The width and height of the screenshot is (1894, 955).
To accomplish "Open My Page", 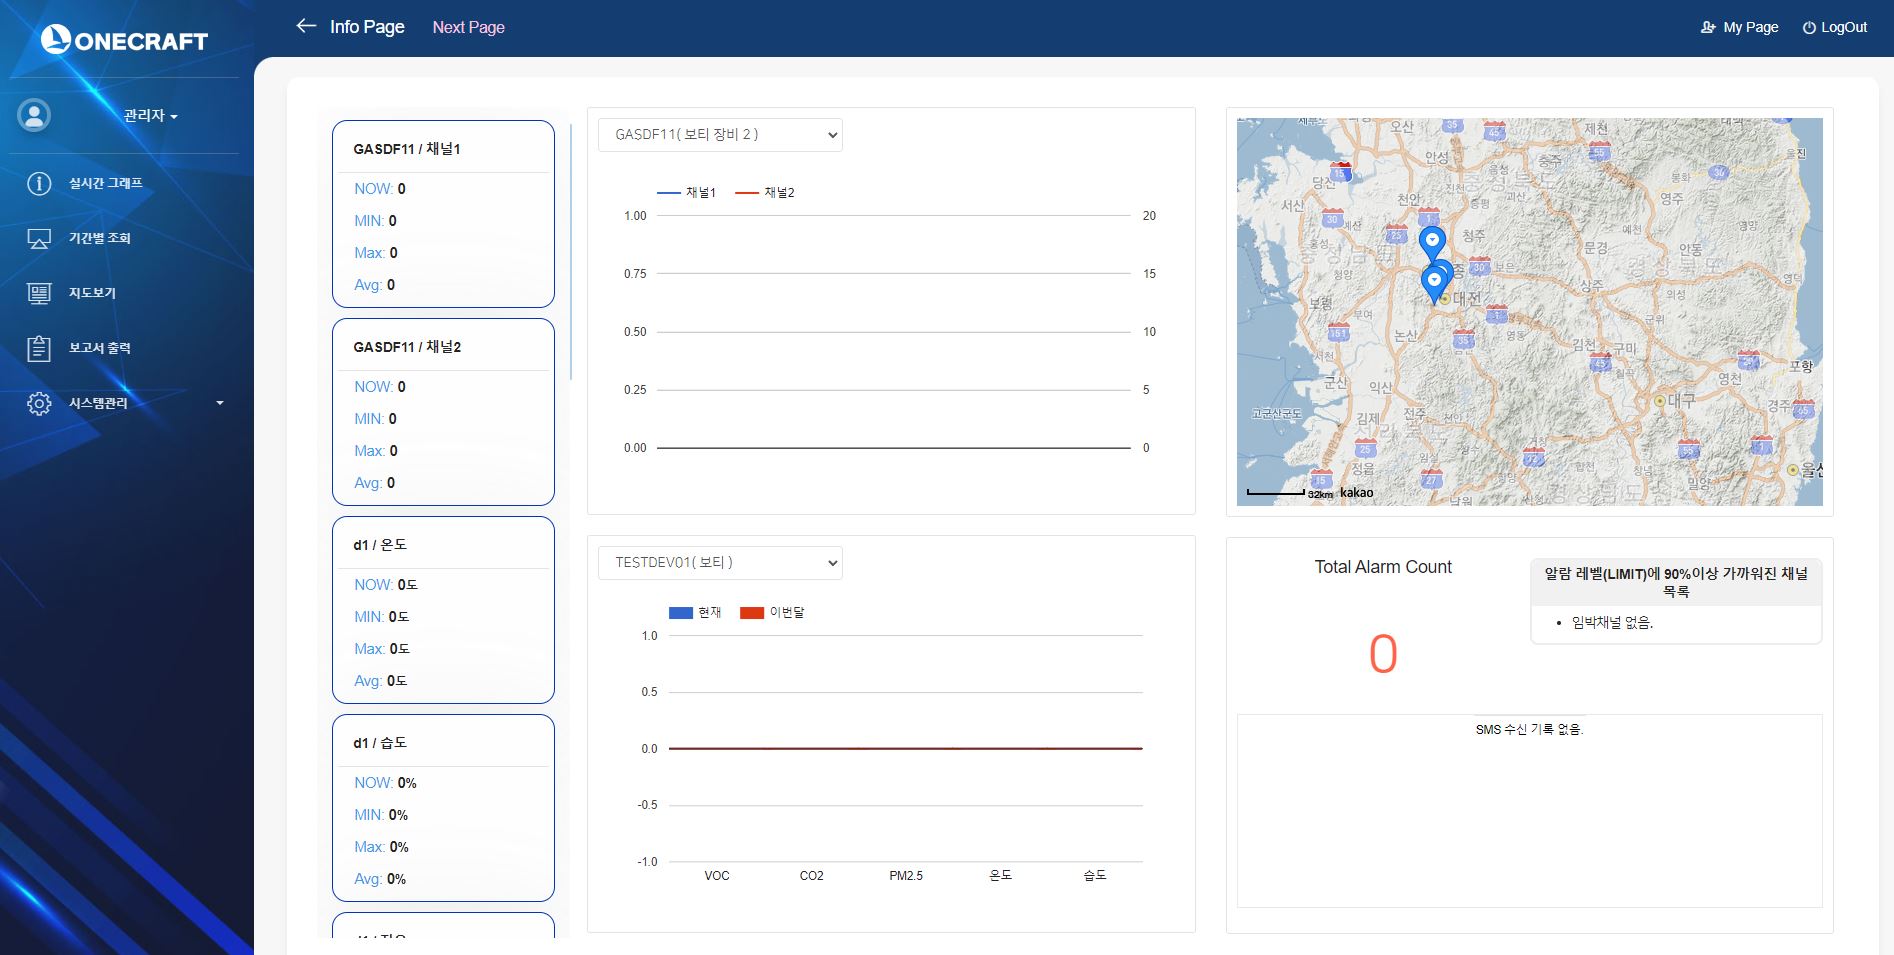I will pos(1739,27).
